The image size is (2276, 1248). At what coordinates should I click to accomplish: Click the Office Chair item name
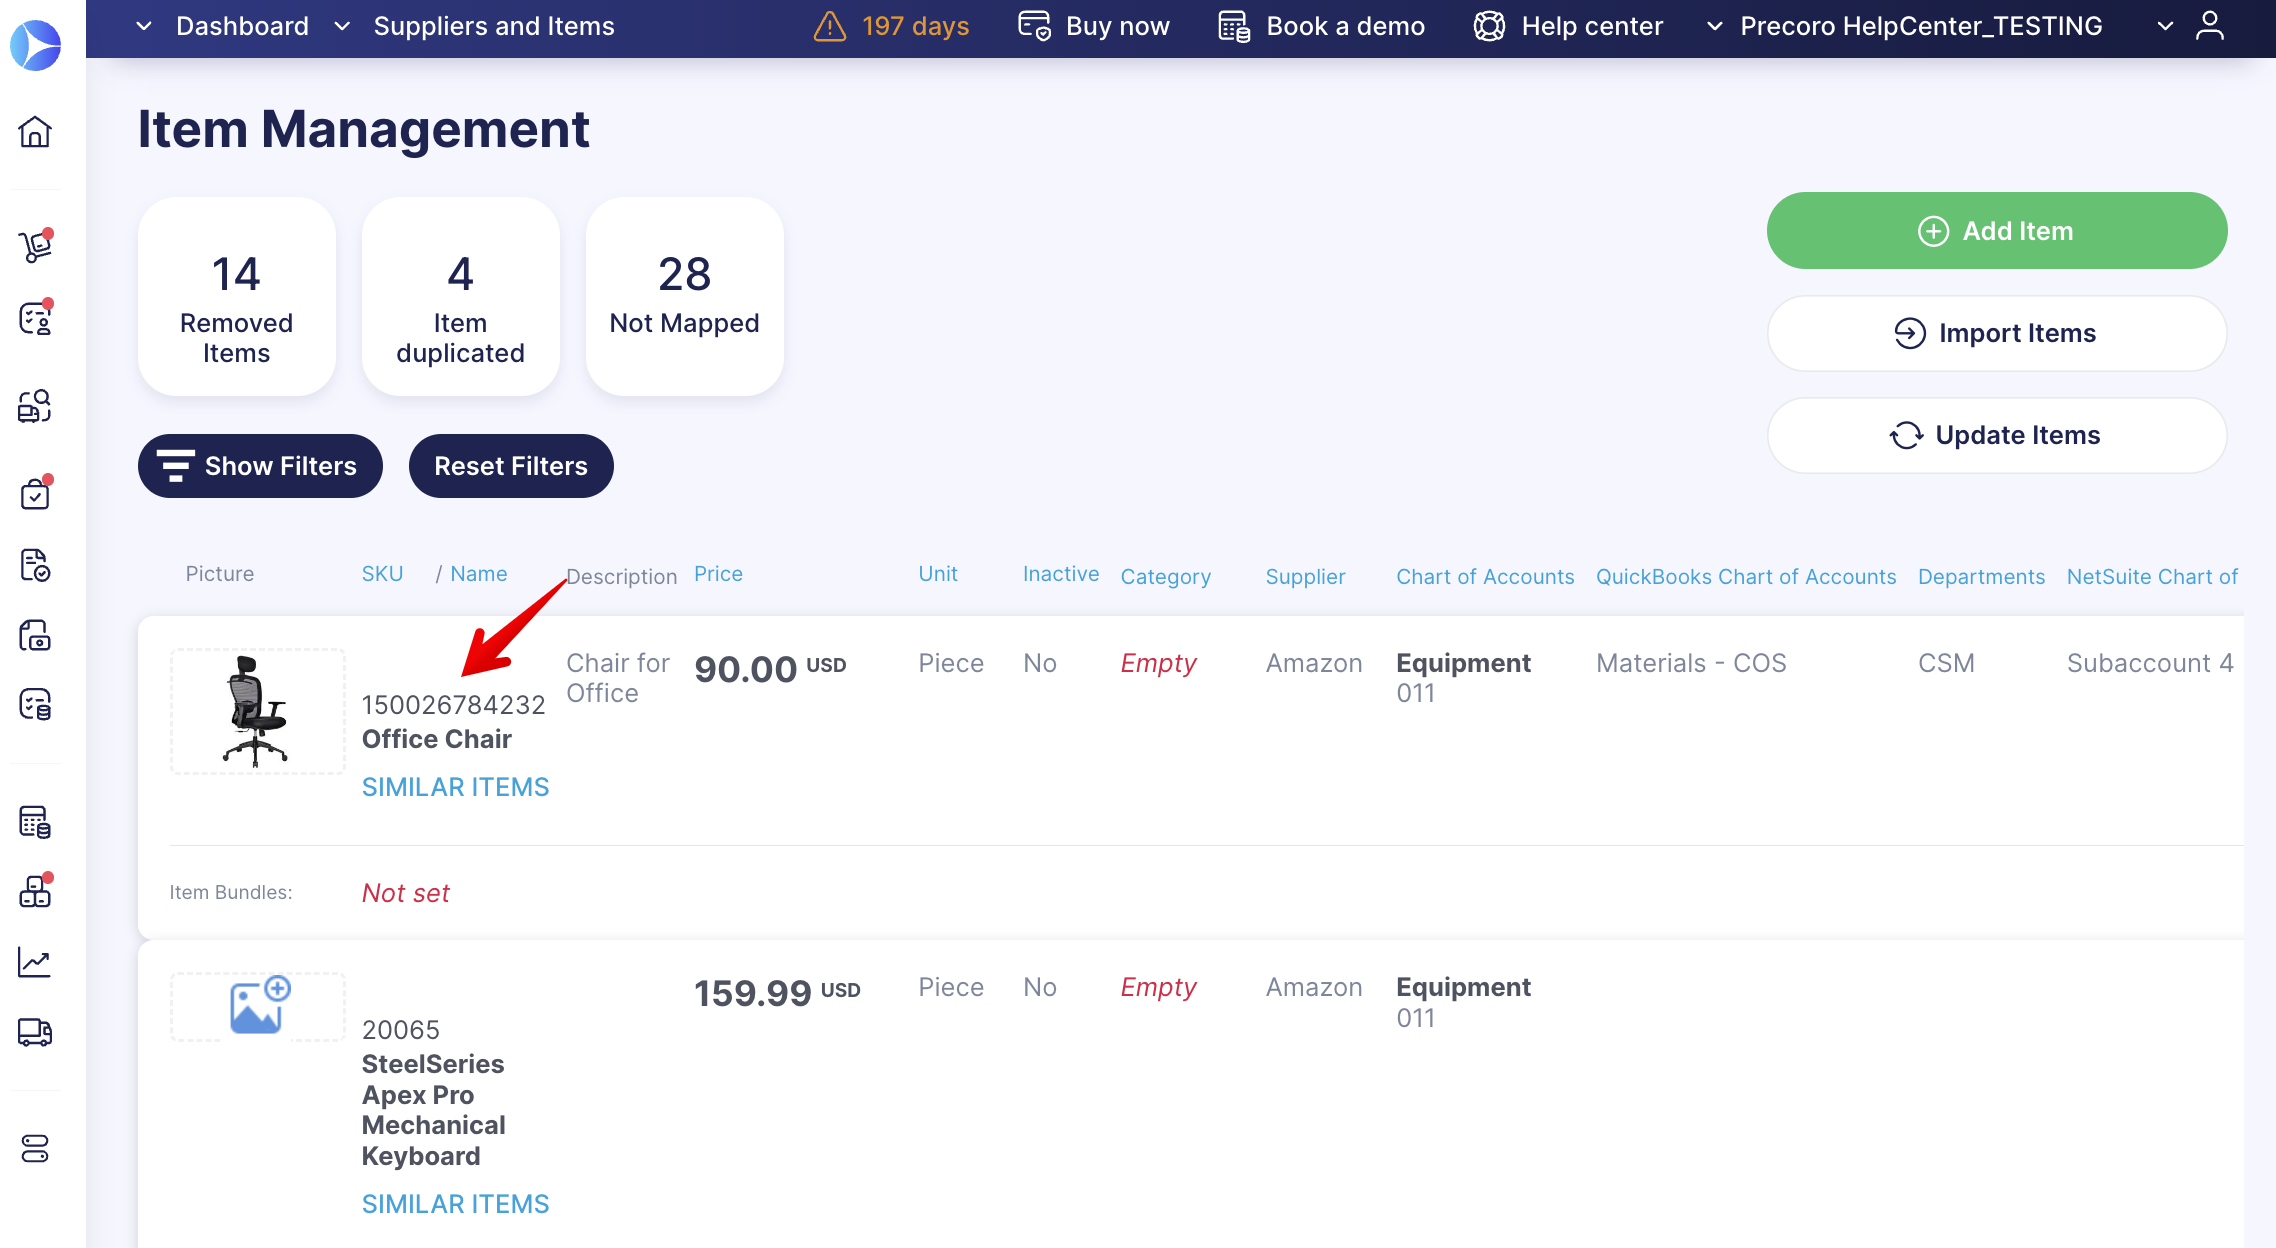[437, 739]
